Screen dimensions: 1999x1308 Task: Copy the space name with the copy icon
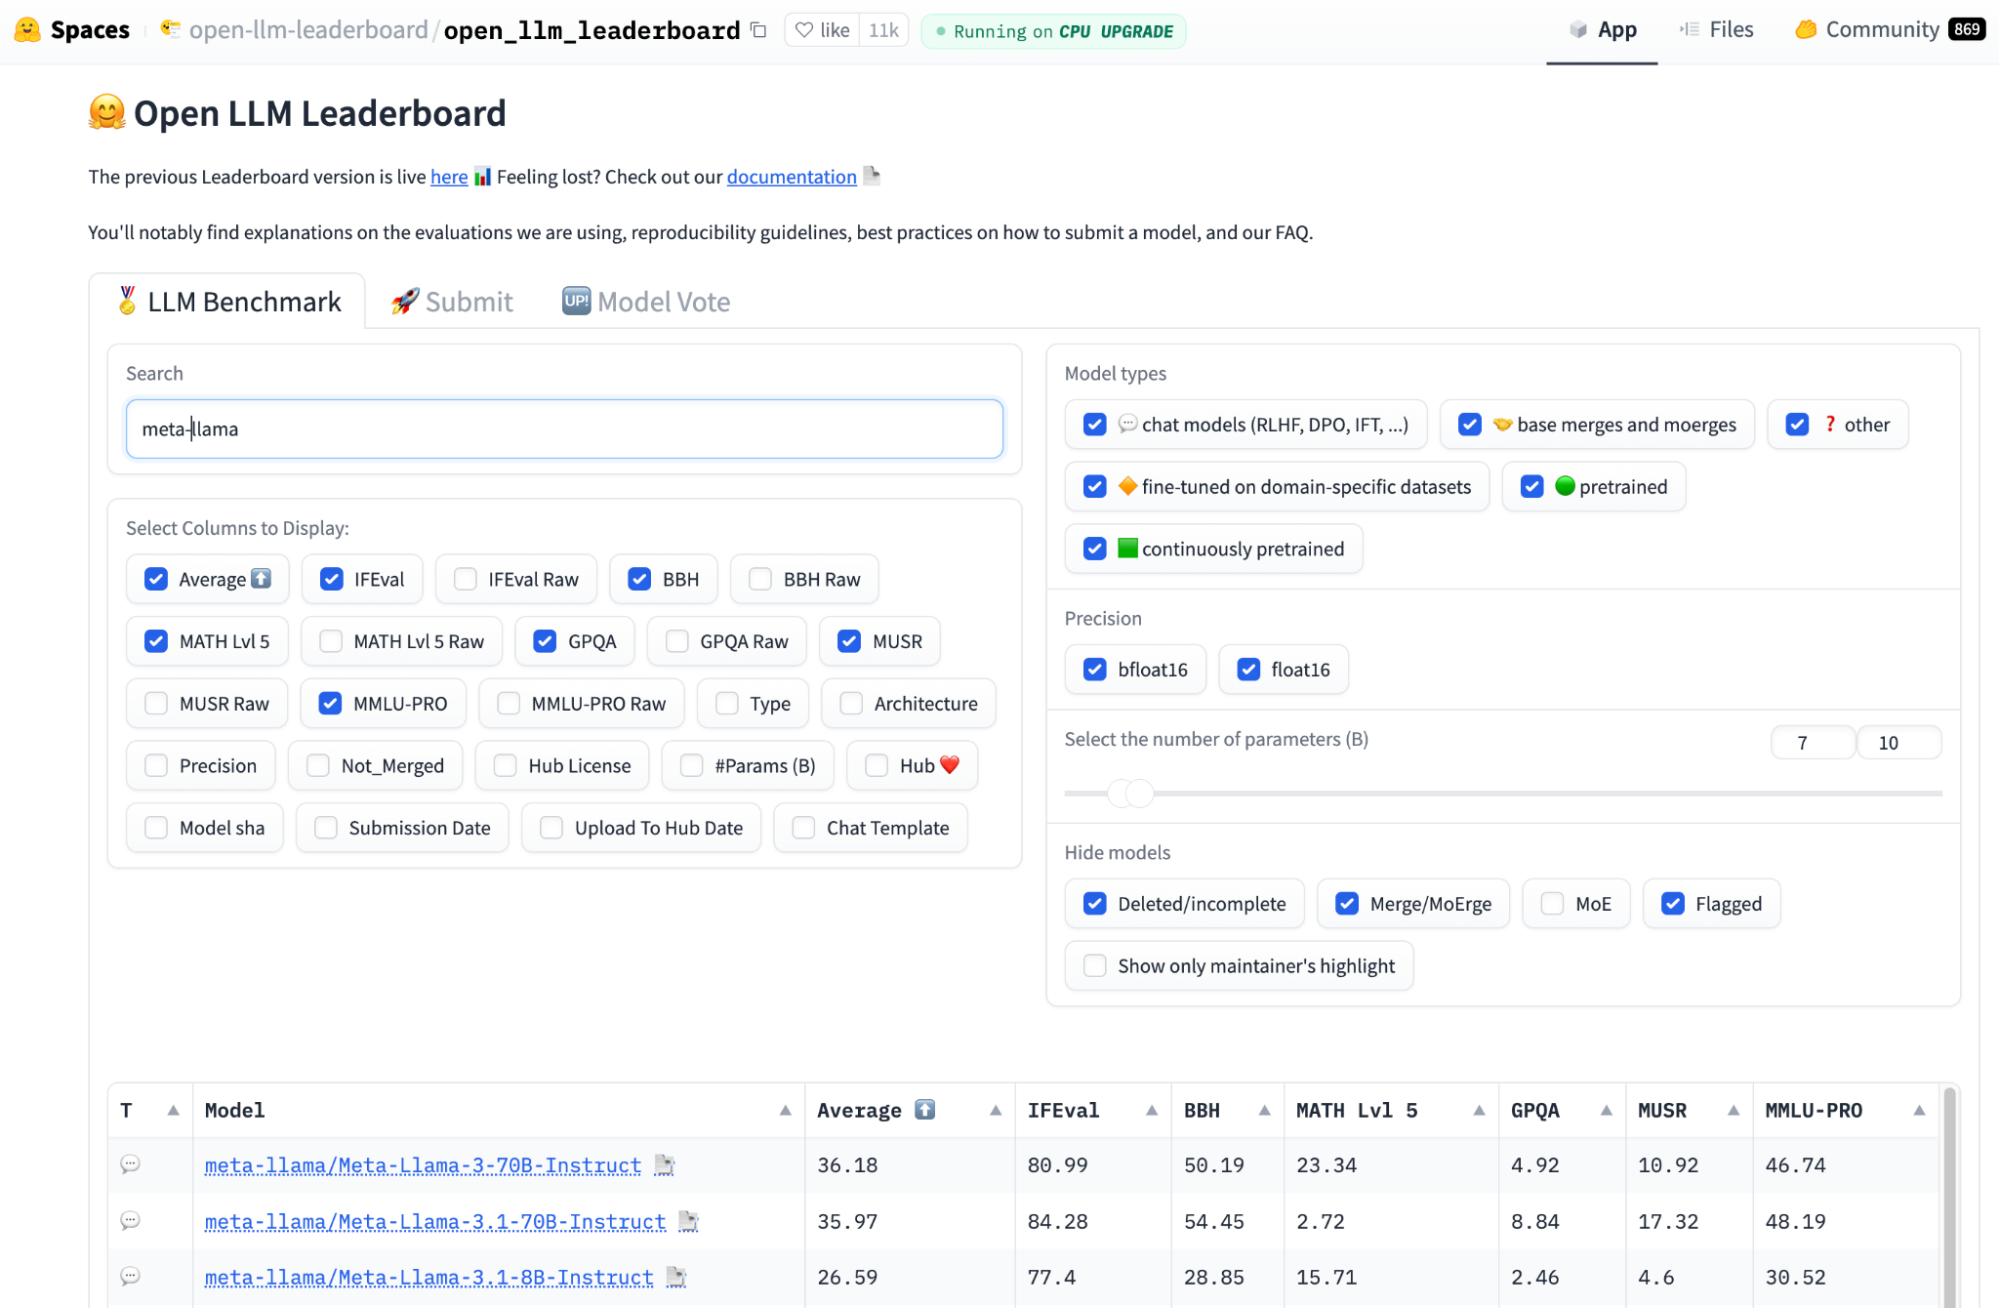759,30
